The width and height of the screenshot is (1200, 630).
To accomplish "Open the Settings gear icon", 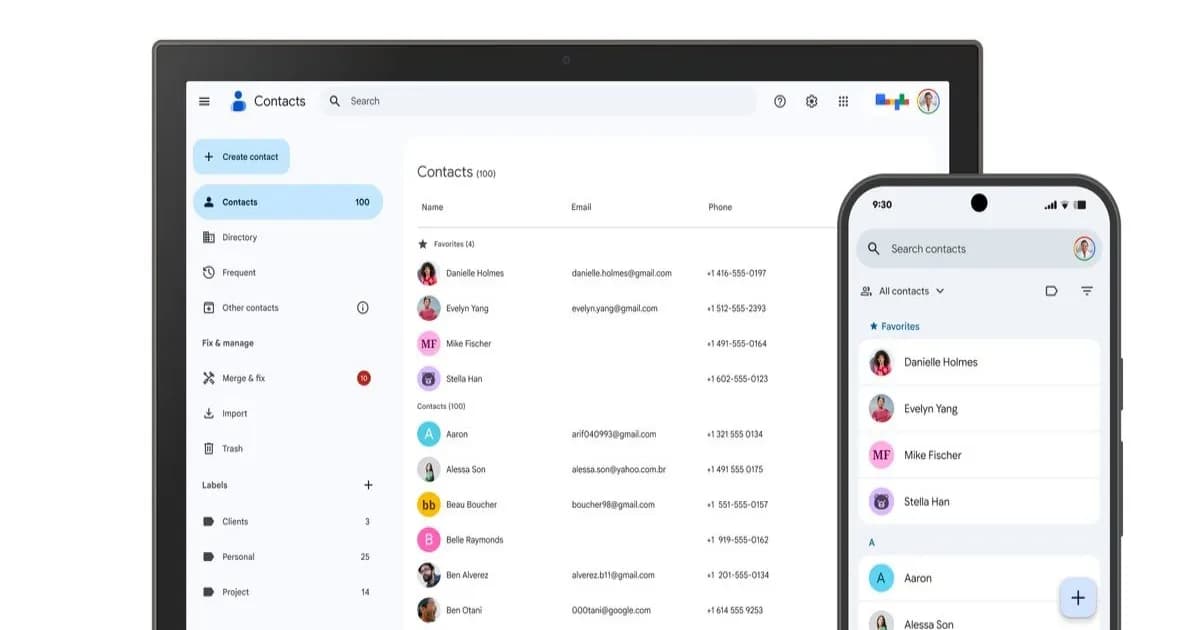I will tap(812, 101).
